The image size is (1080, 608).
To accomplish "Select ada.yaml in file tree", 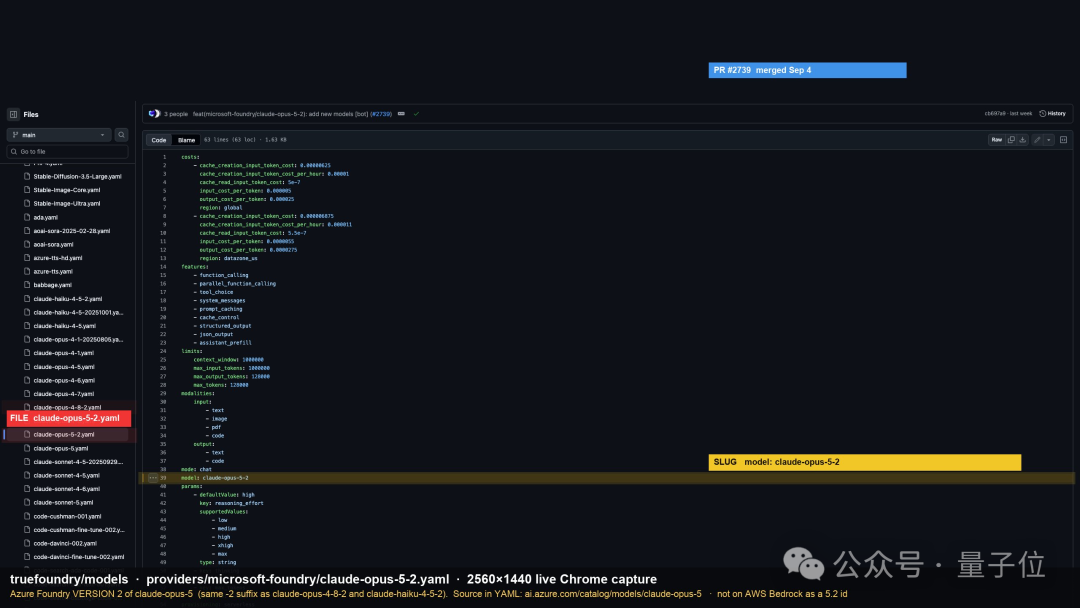I will (x=45, y=218).
